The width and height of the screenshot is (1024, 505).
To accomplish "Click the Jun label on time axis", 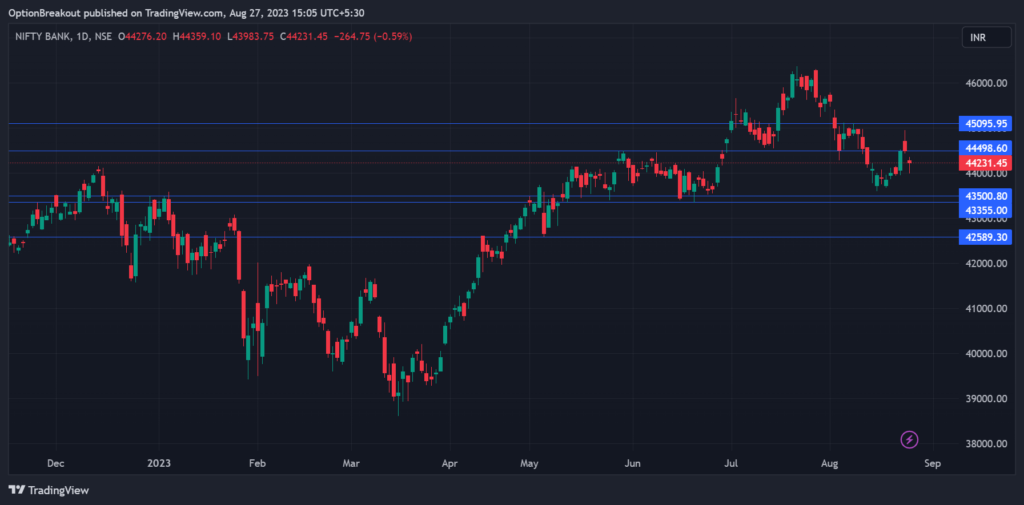I will 632,463.
